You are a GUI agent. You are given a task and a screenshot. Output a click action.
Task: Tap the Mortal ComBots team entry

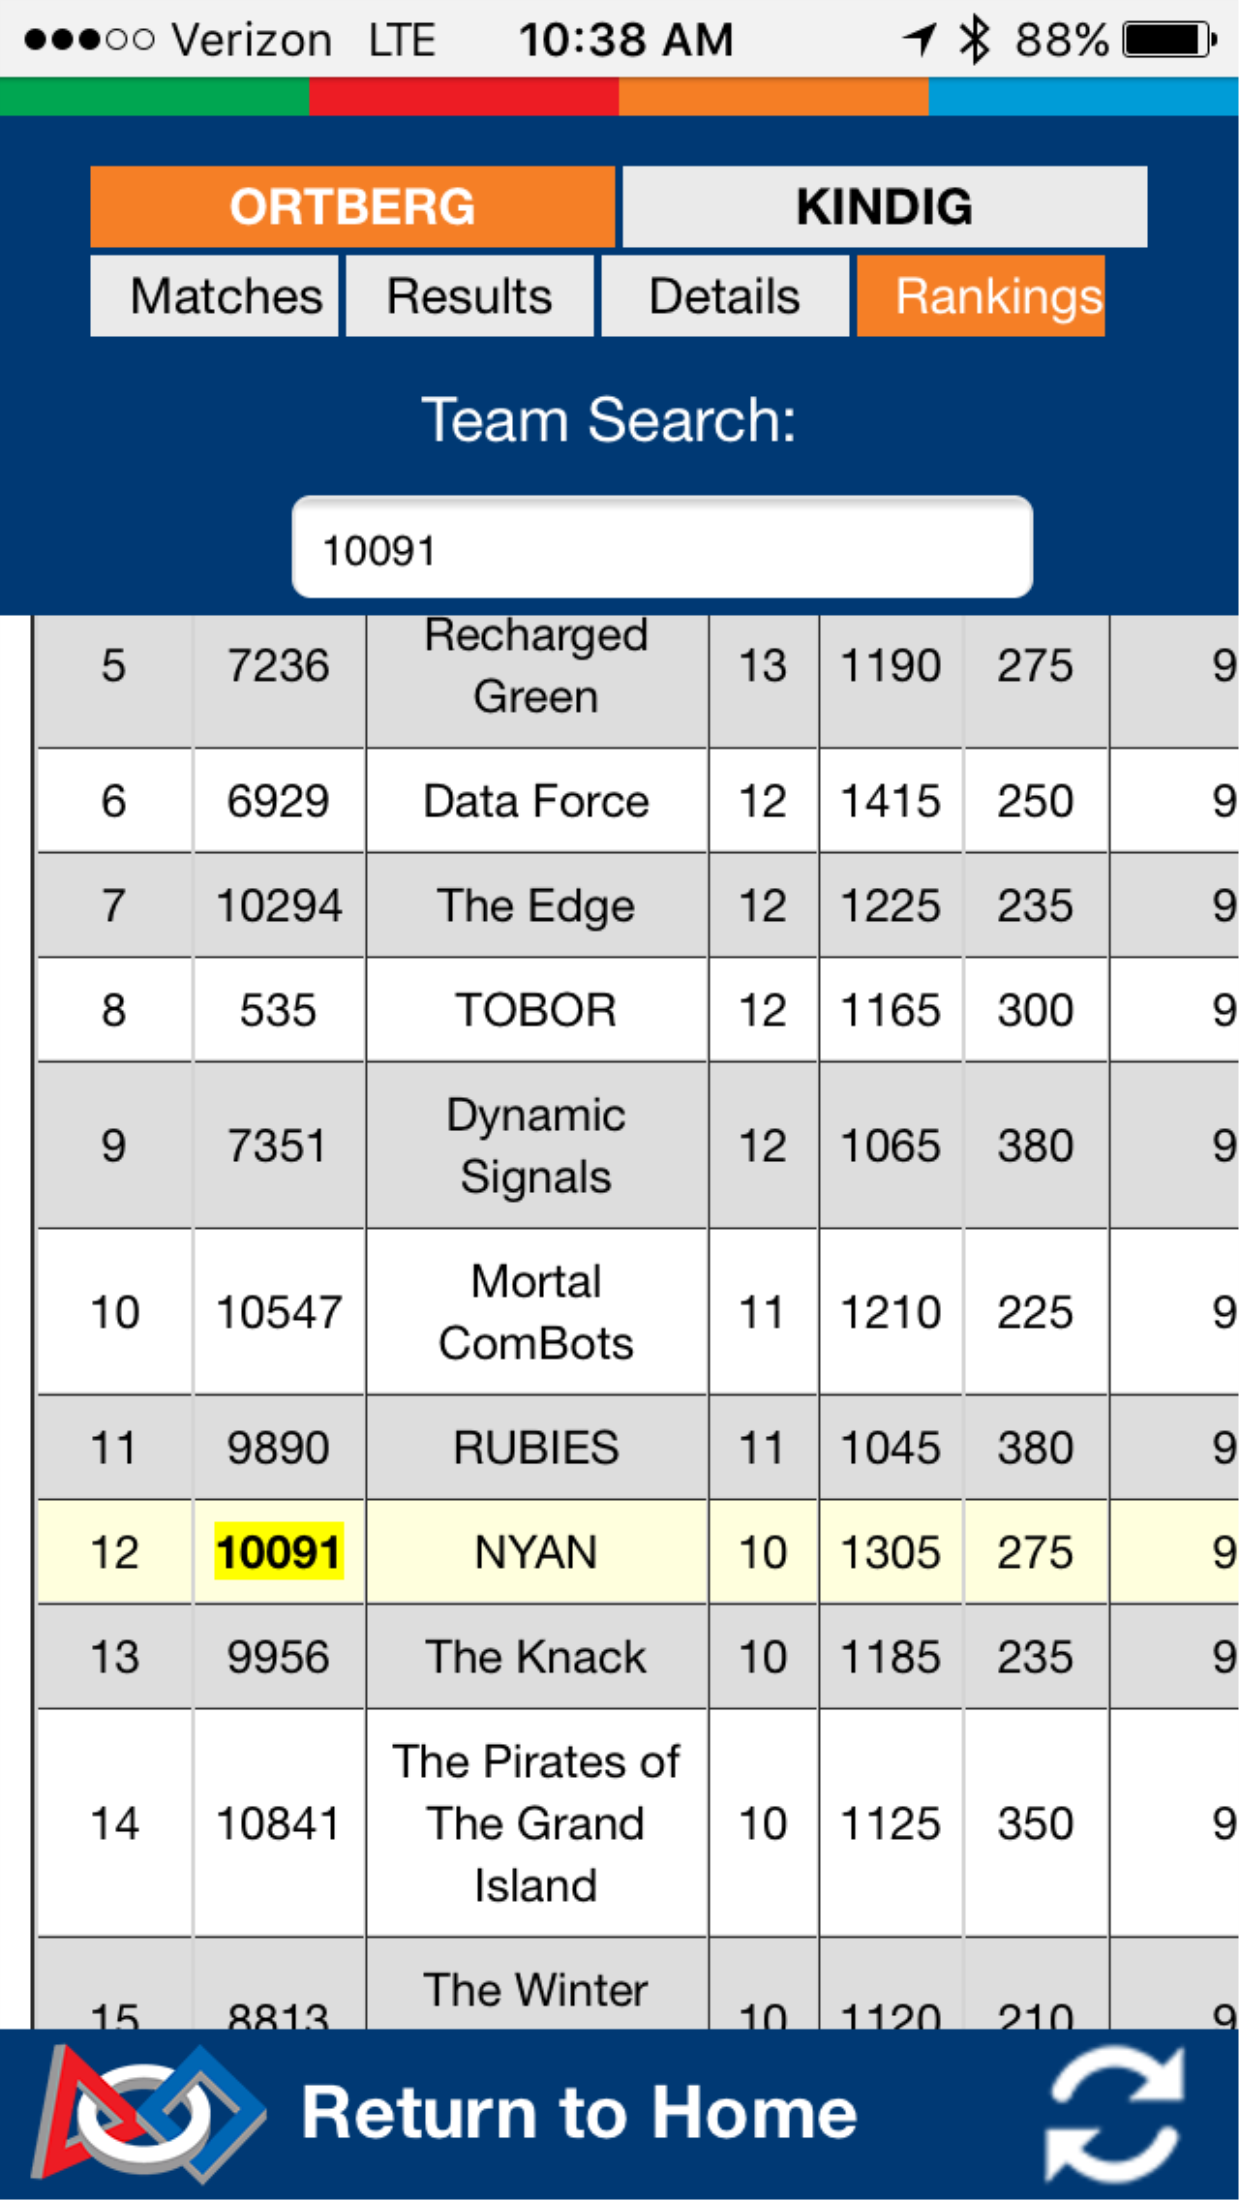536,1312
